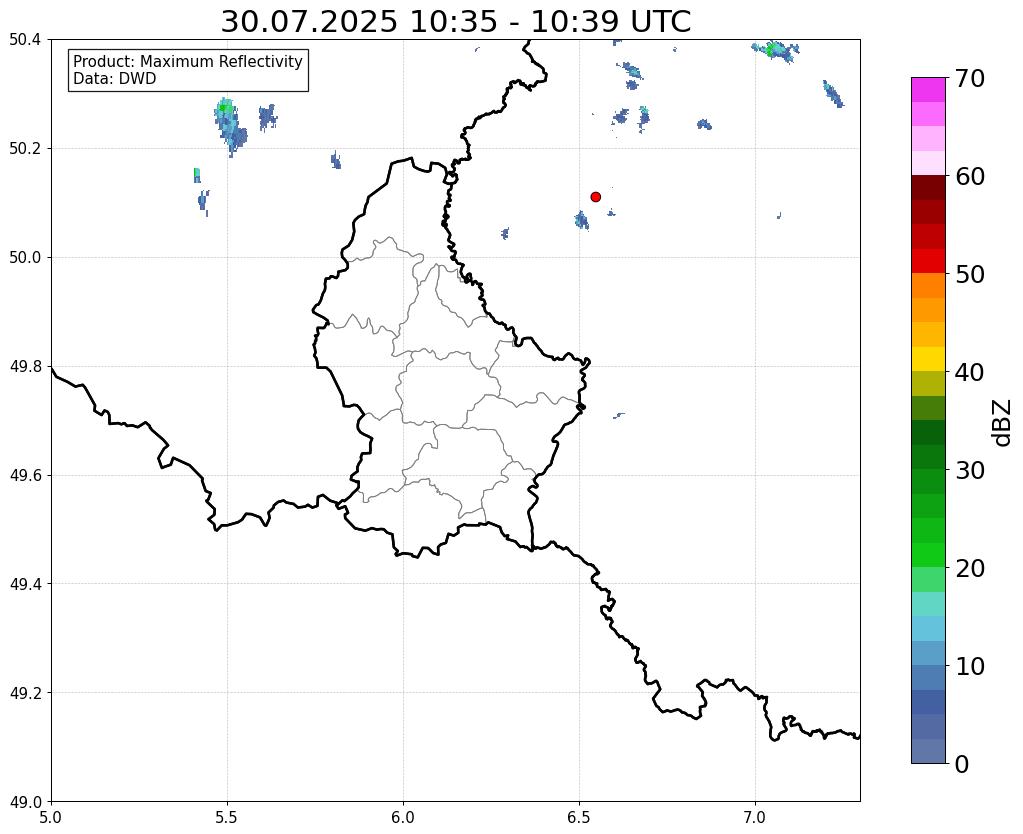Click the 'Product: Maximum Reflectivity' legend text
The height and width of the screenshot is (834, 1023).
point(188,61)
